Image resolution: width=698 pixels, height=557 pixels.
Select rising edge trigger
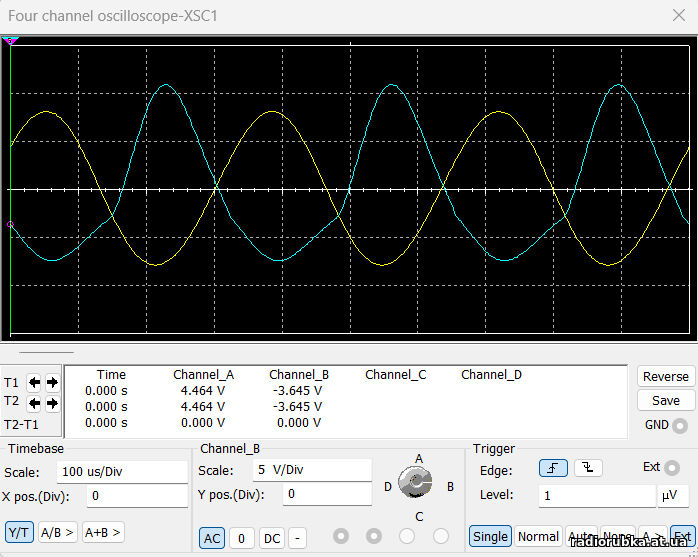553,468
